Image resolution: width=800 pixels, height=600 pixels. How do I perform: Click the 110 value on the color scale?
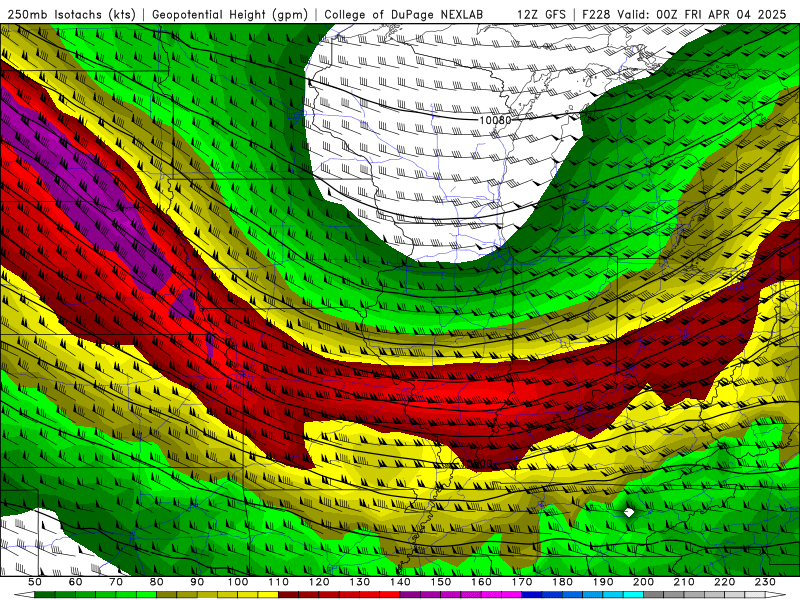(x=279, y=582)
